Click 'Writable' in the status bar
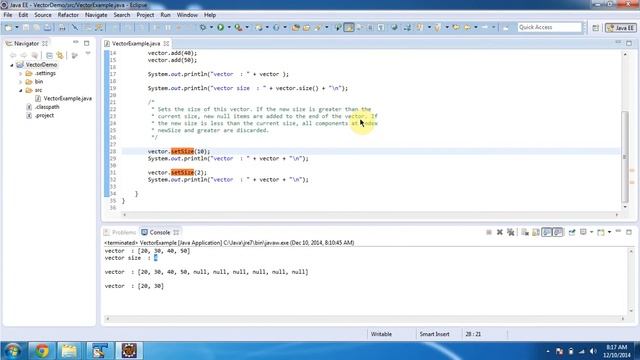This screenshot has width=640, height=360. pyautogui.click(x=381, y=334)
